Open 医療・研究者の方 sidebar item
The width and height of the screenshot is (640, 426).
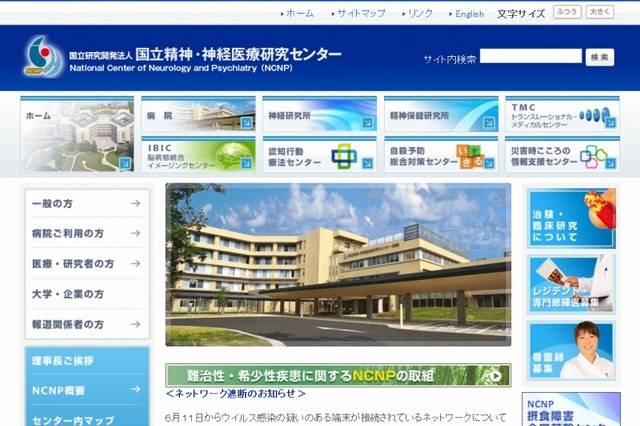[x=87, y=264]
